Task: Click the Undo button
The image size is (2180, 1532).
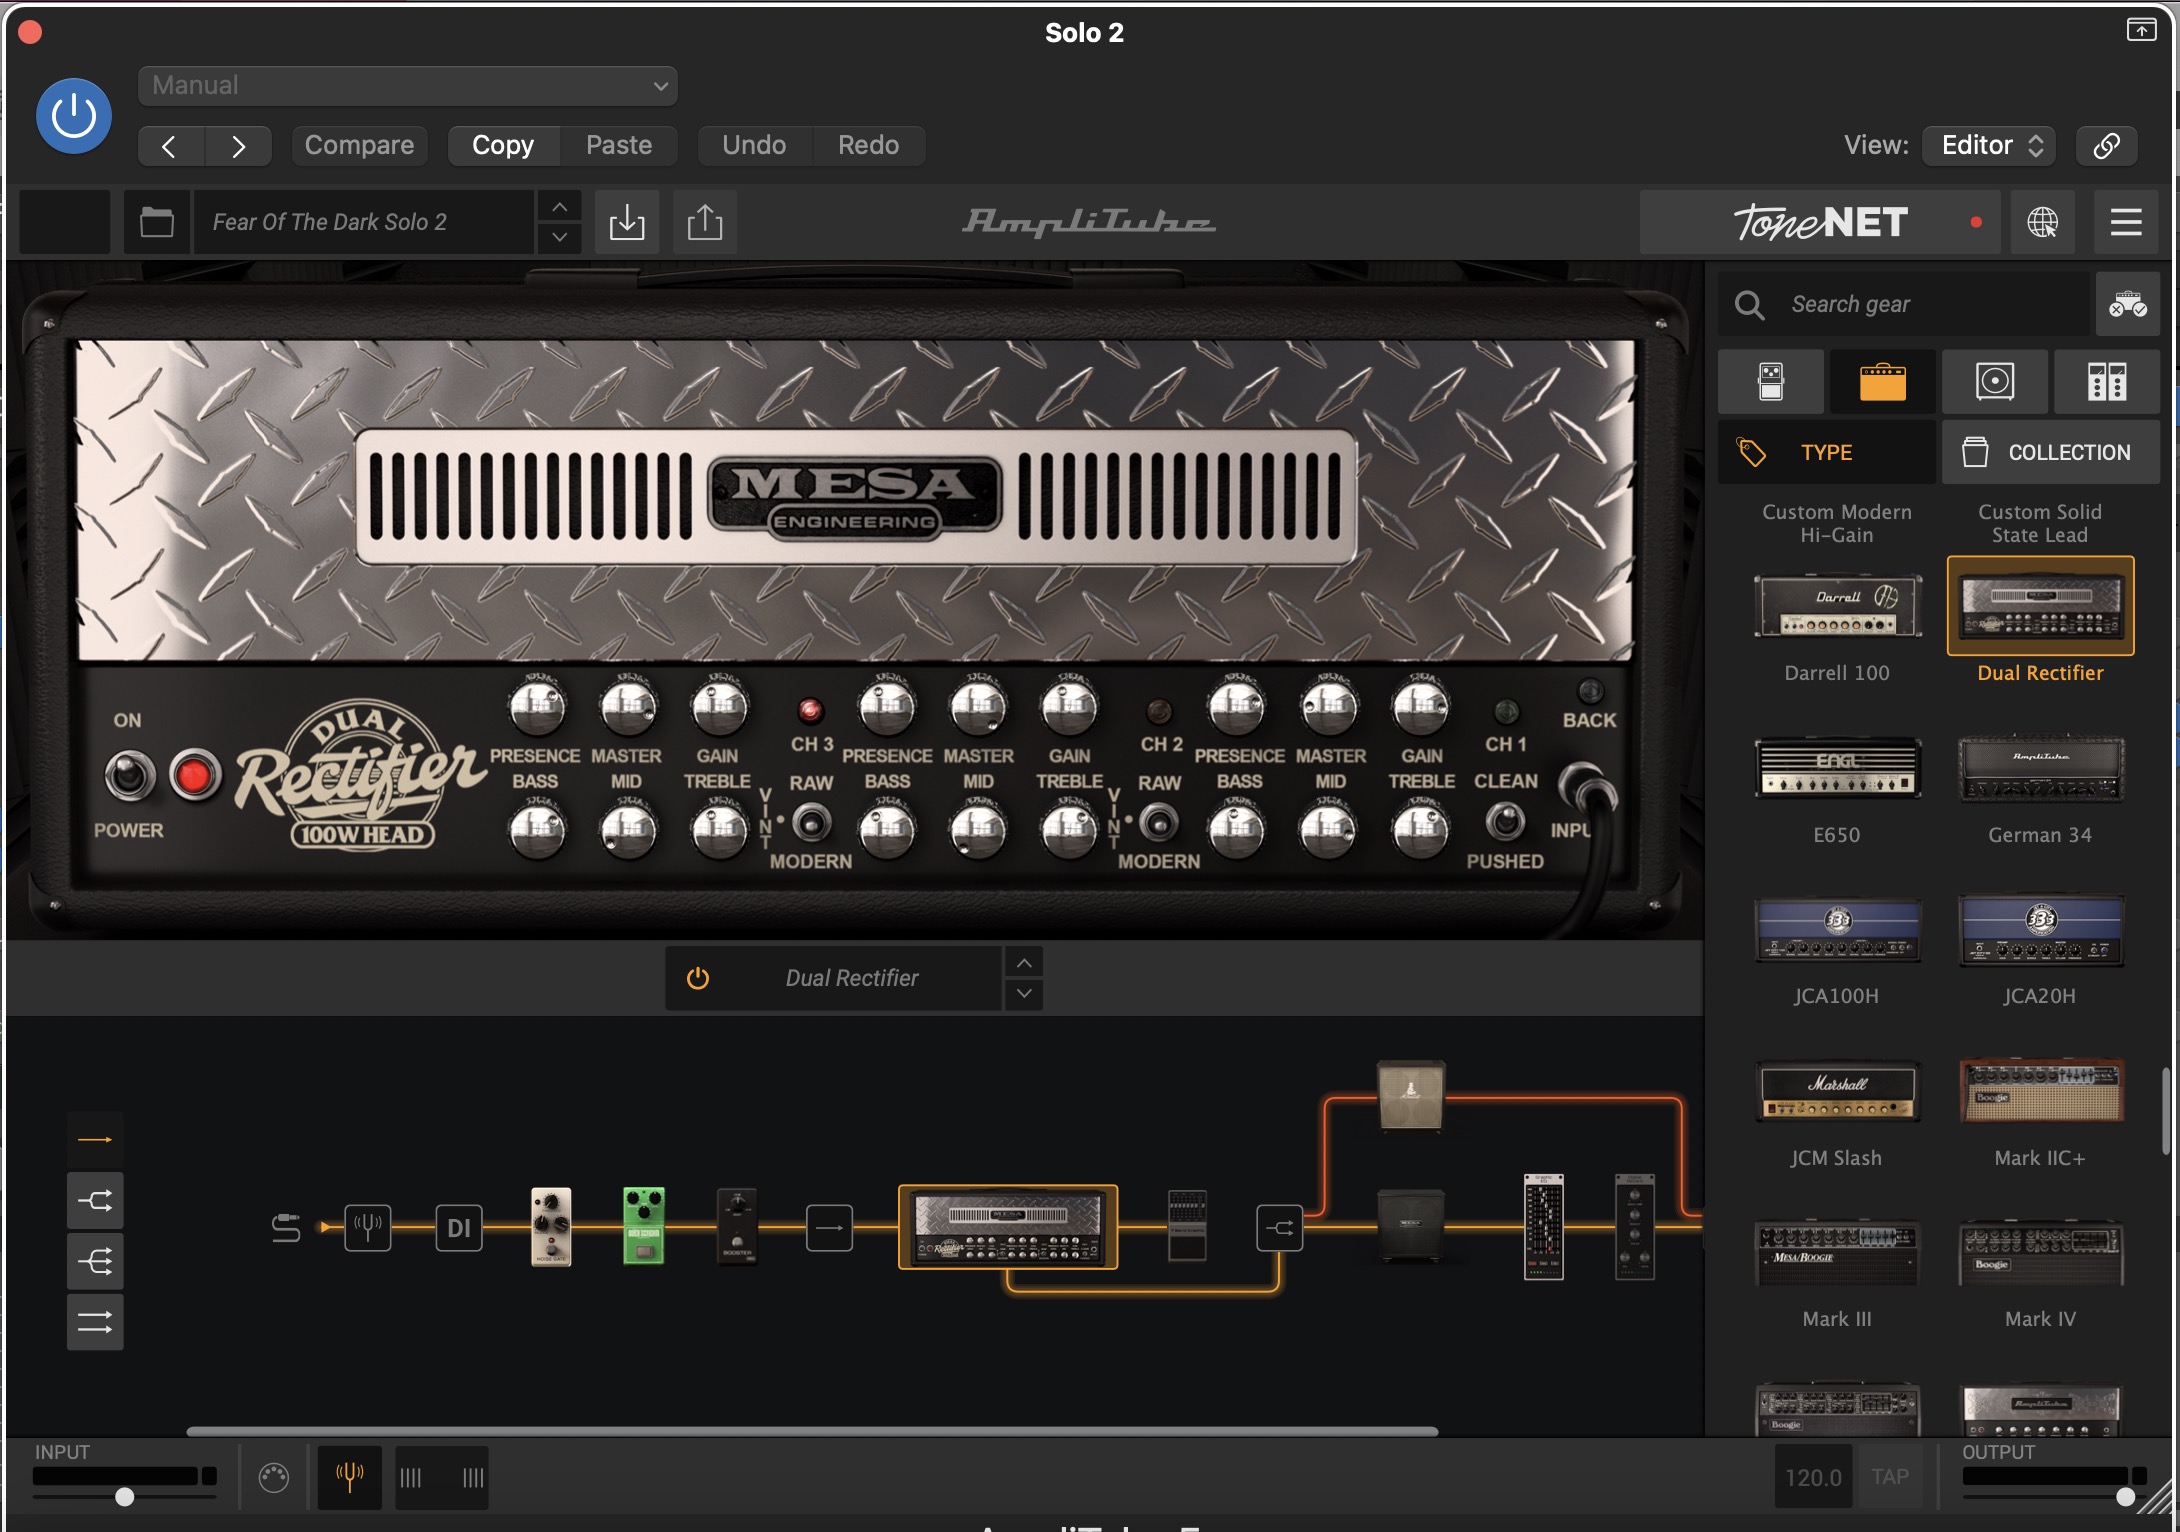Action: [754, 146]
